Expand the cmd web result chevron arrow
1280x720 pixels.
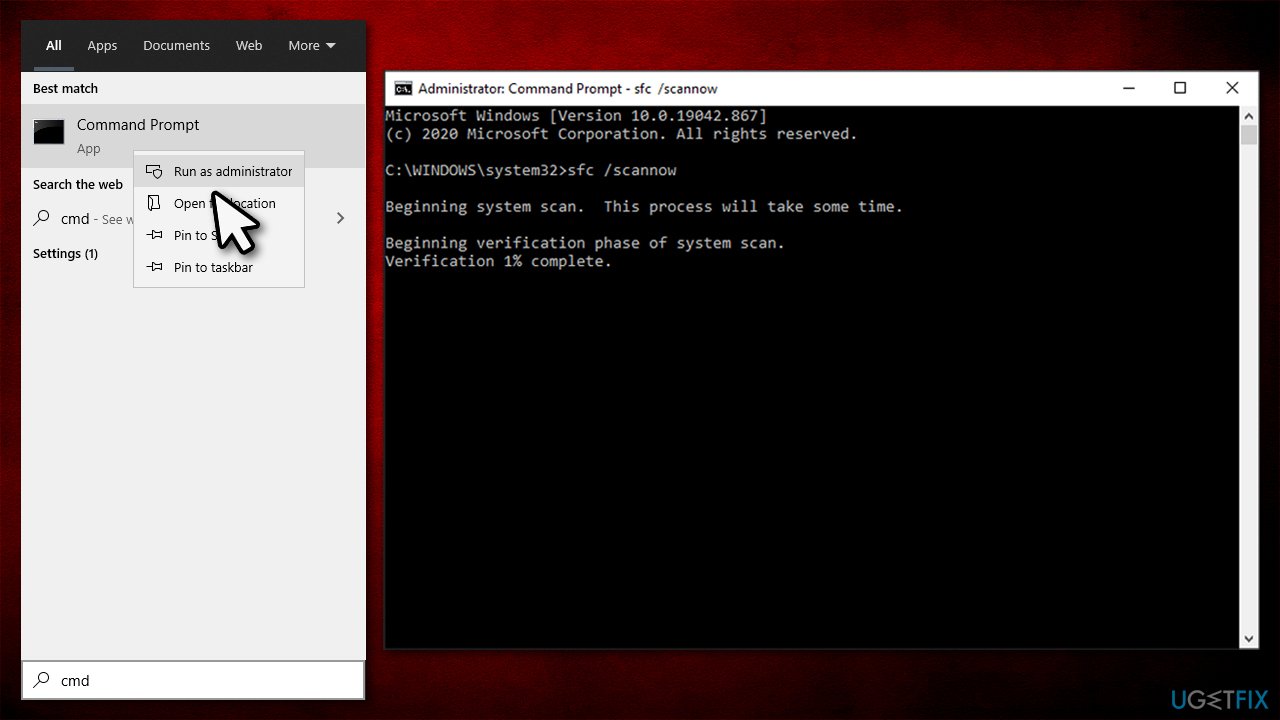[x=340, y=218]
